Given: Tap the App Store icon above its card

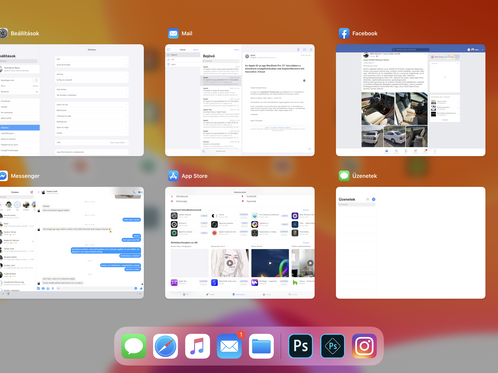Looking at the screenshot, I should pos(173,176).
